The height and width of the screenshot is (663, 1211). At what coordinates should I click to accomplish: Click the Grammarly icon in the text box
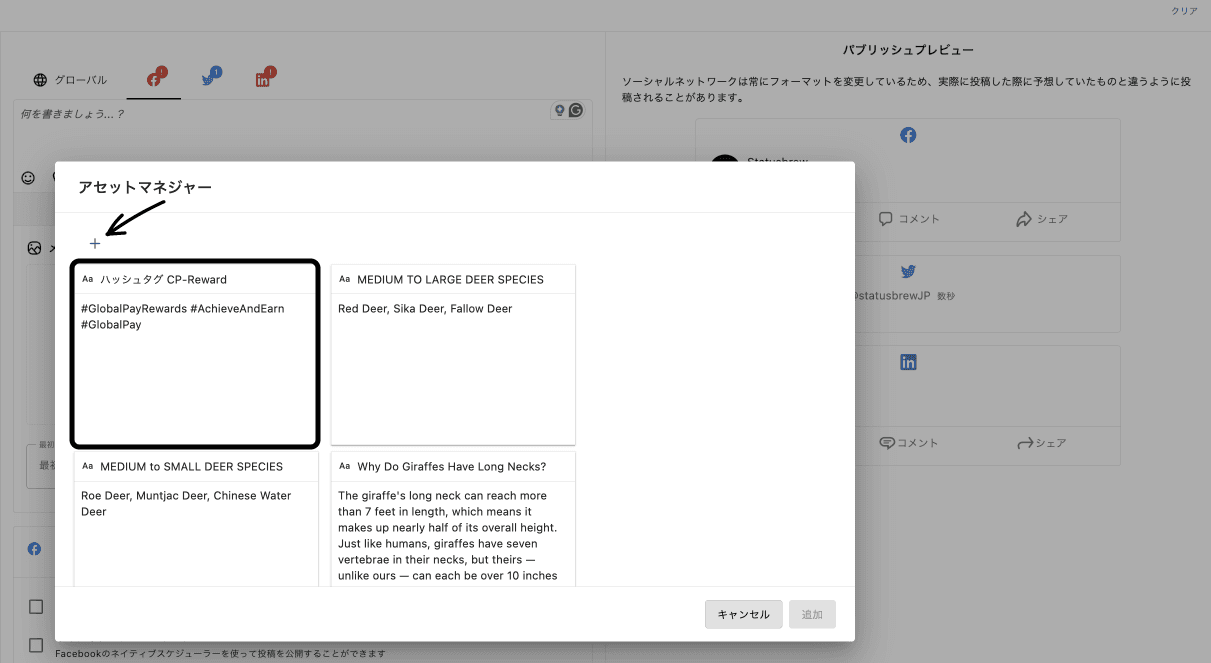576,111
